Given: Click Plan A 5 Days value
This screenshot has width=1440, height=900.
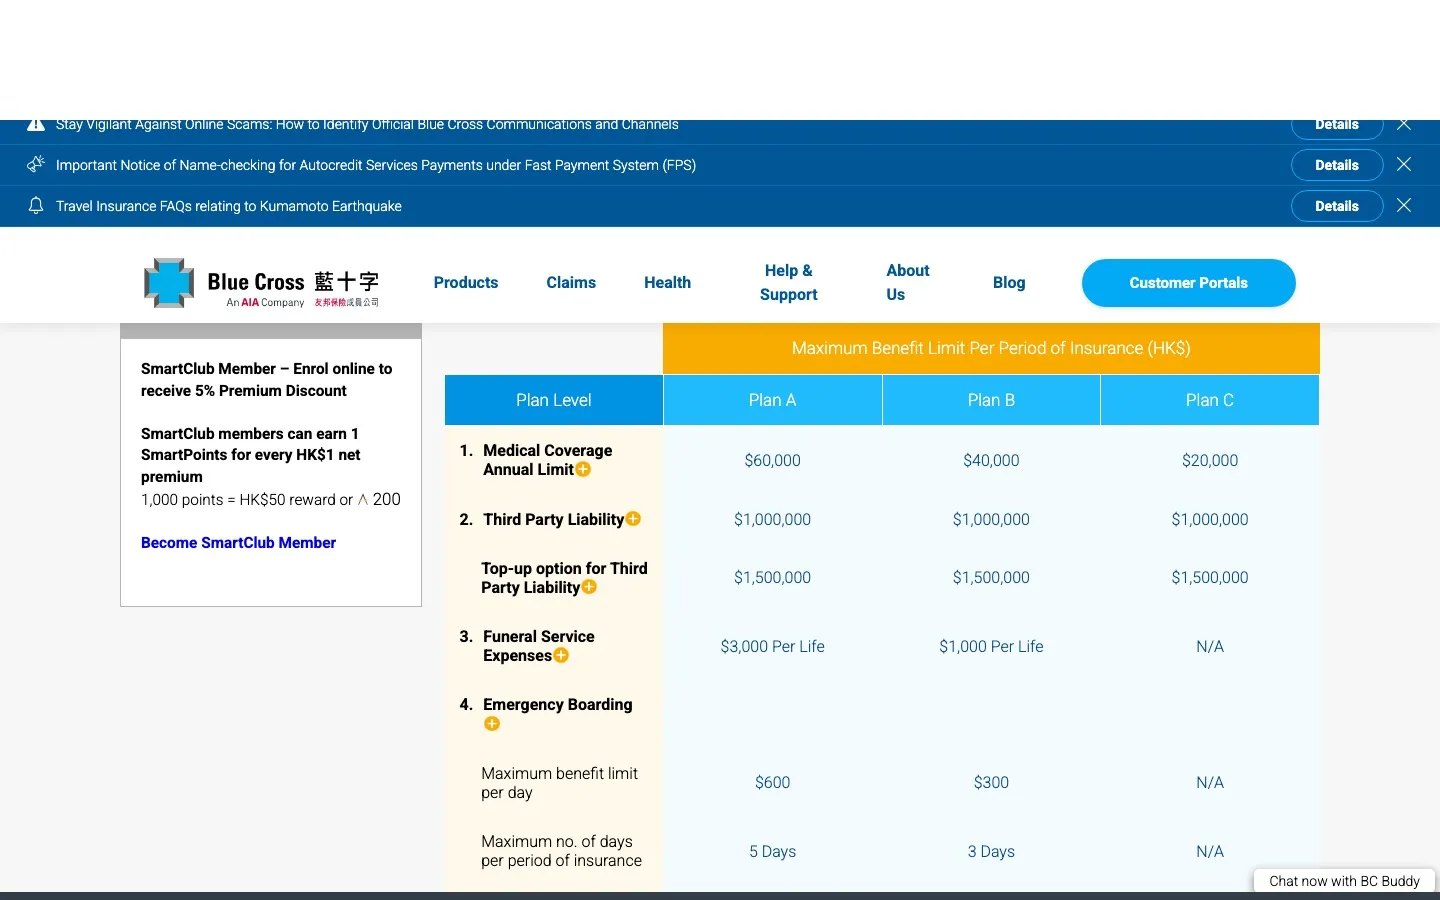Looking at the screenshot, I should coord(773,851).
